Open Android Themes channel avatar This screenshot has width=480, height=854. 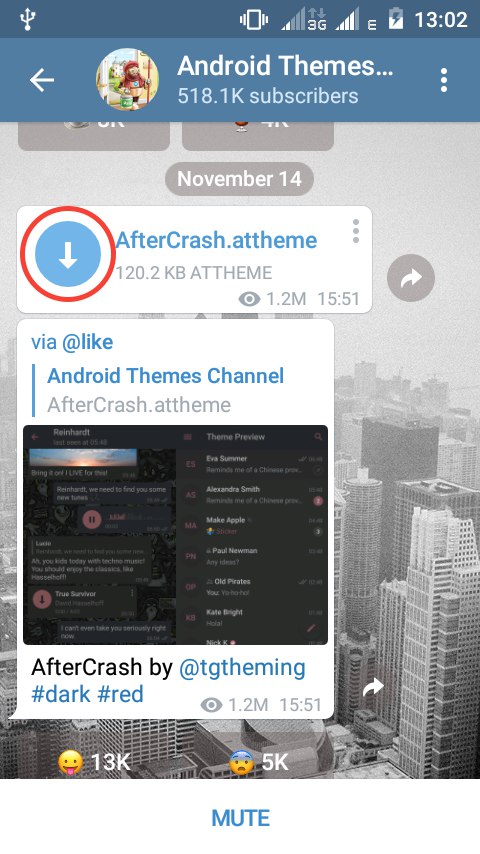tap(127, 80)
